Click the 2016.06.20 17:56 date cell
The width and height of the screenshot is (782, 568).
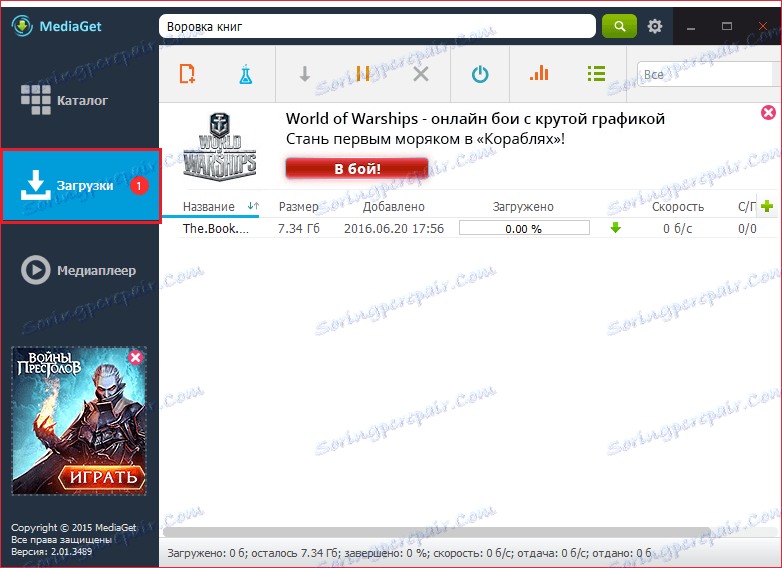click(x=394, y=228)
